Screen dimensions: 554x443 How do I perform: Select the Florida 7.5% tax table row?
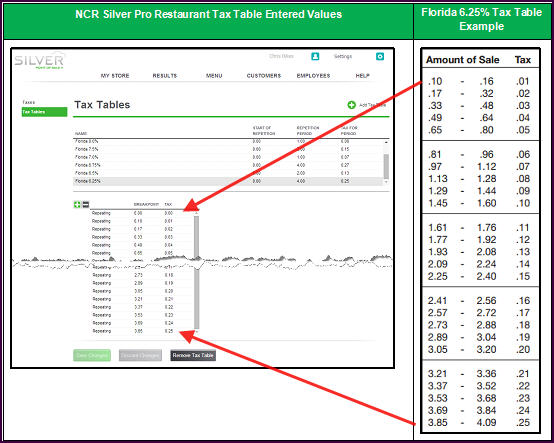228,149
